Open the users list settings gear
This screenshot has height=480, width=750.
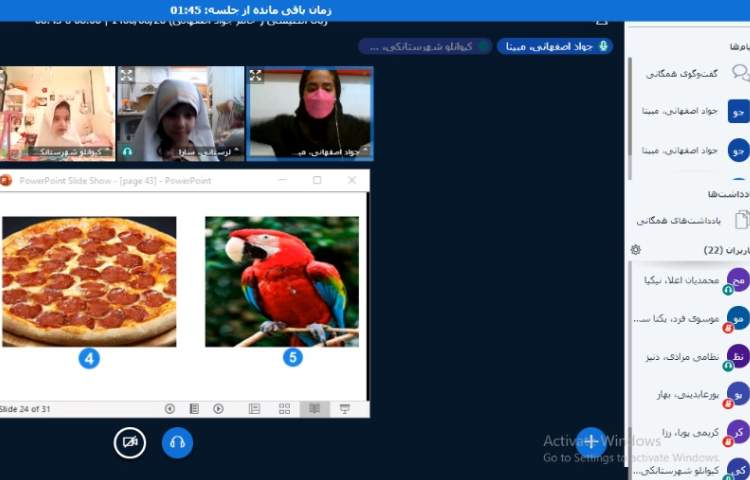(636, 250)
